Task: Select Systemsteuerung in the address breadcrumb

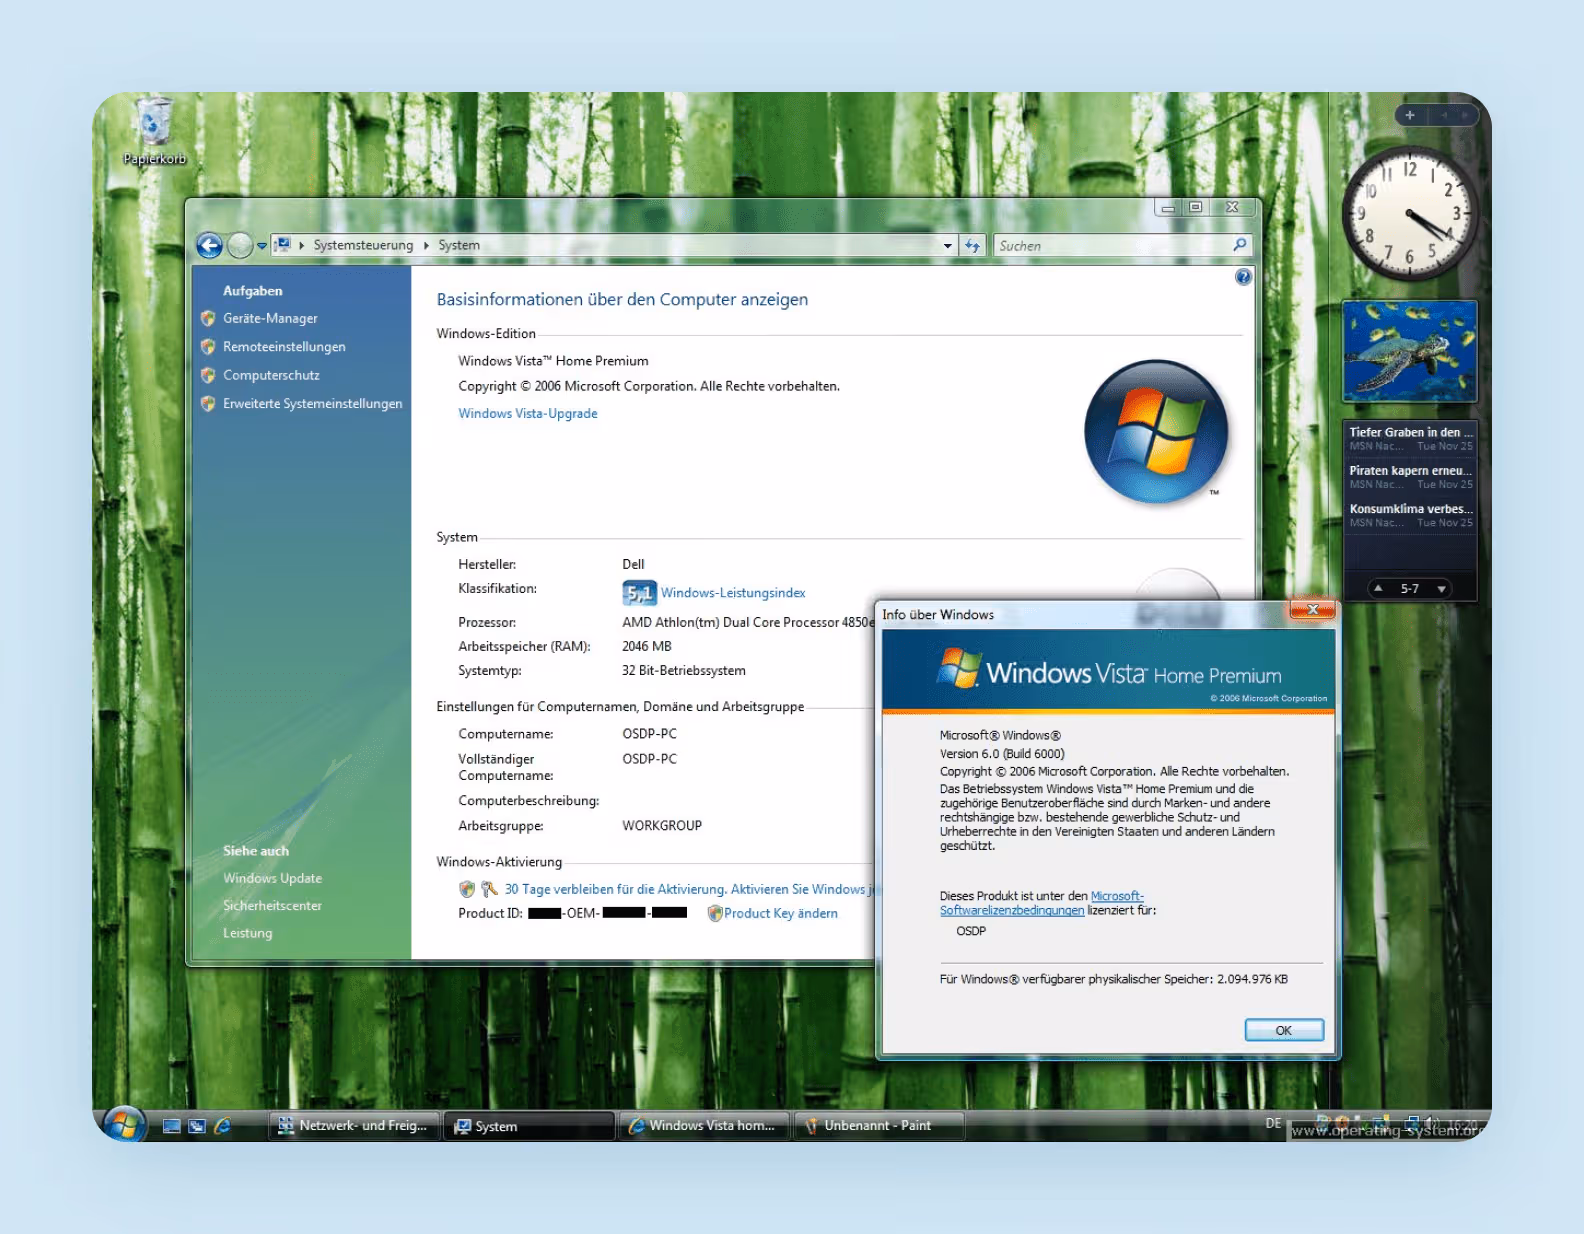Action: click(363, 245)
